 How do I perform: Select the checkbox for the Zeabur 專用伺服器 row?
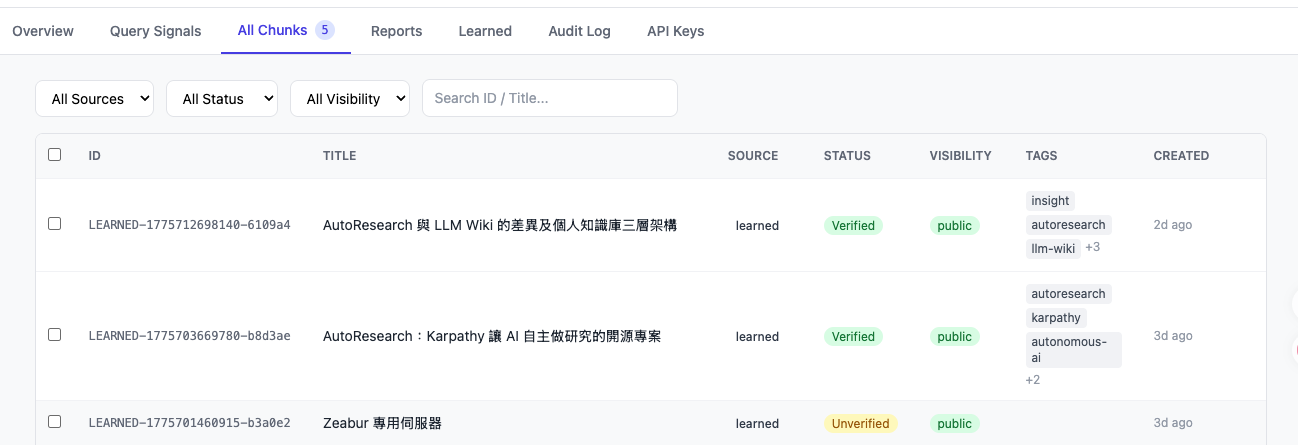[55, 422]
